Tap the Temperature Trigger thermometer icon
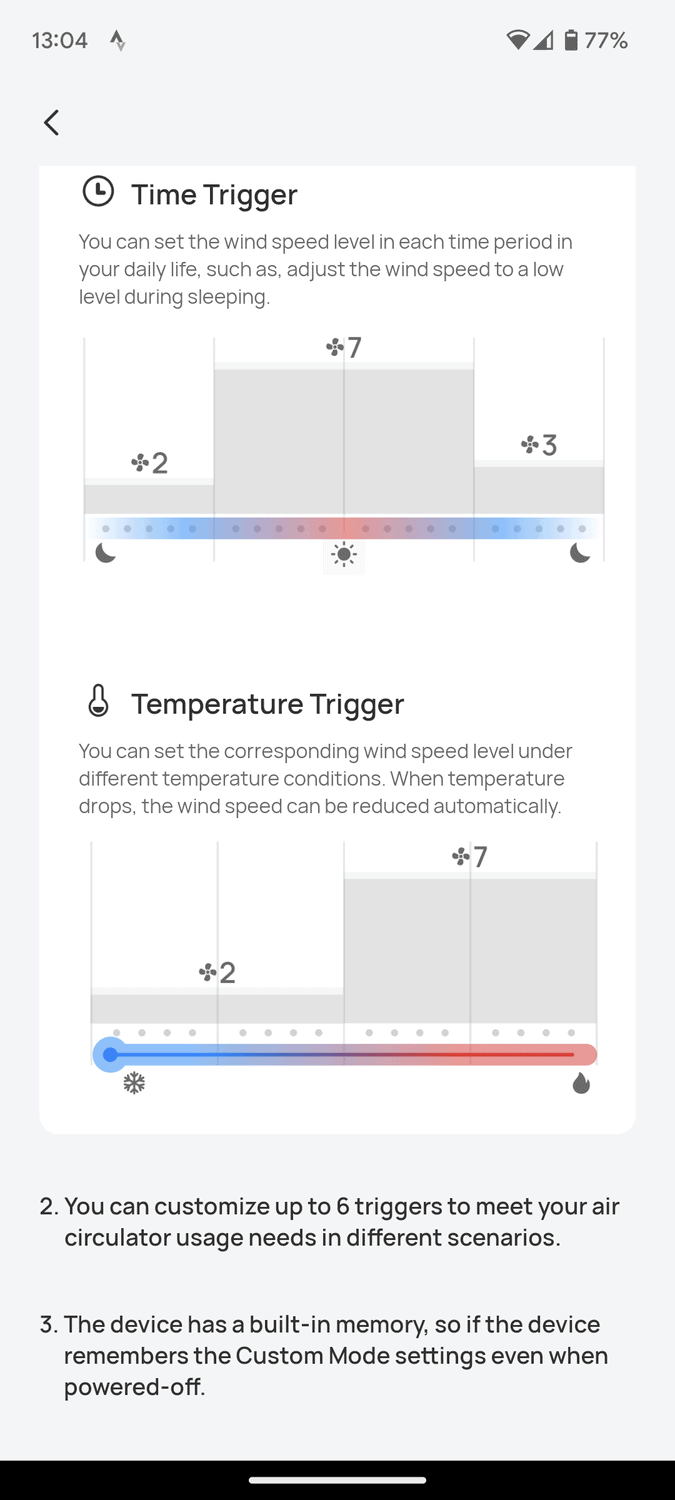675x1500 pixels. pyautogui.click(x=98, y=701)
